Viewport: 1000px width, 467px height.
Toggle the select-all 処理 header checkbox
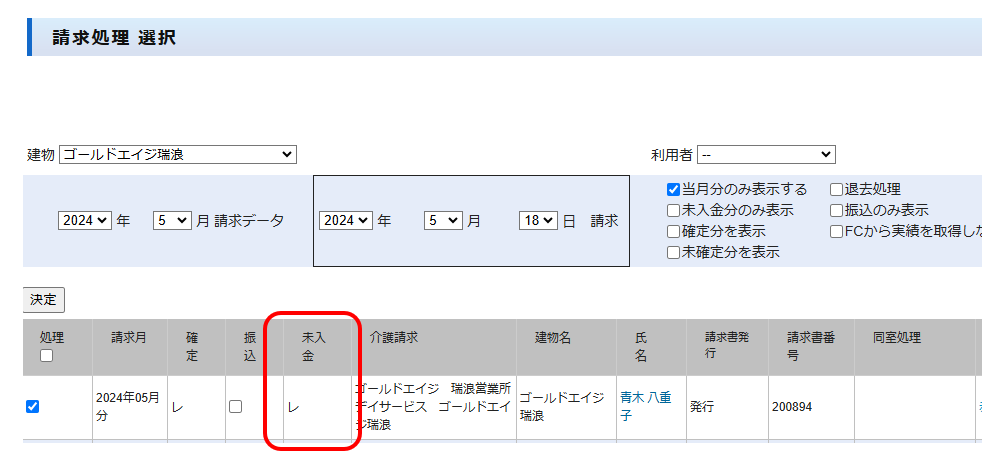point(46,356)
